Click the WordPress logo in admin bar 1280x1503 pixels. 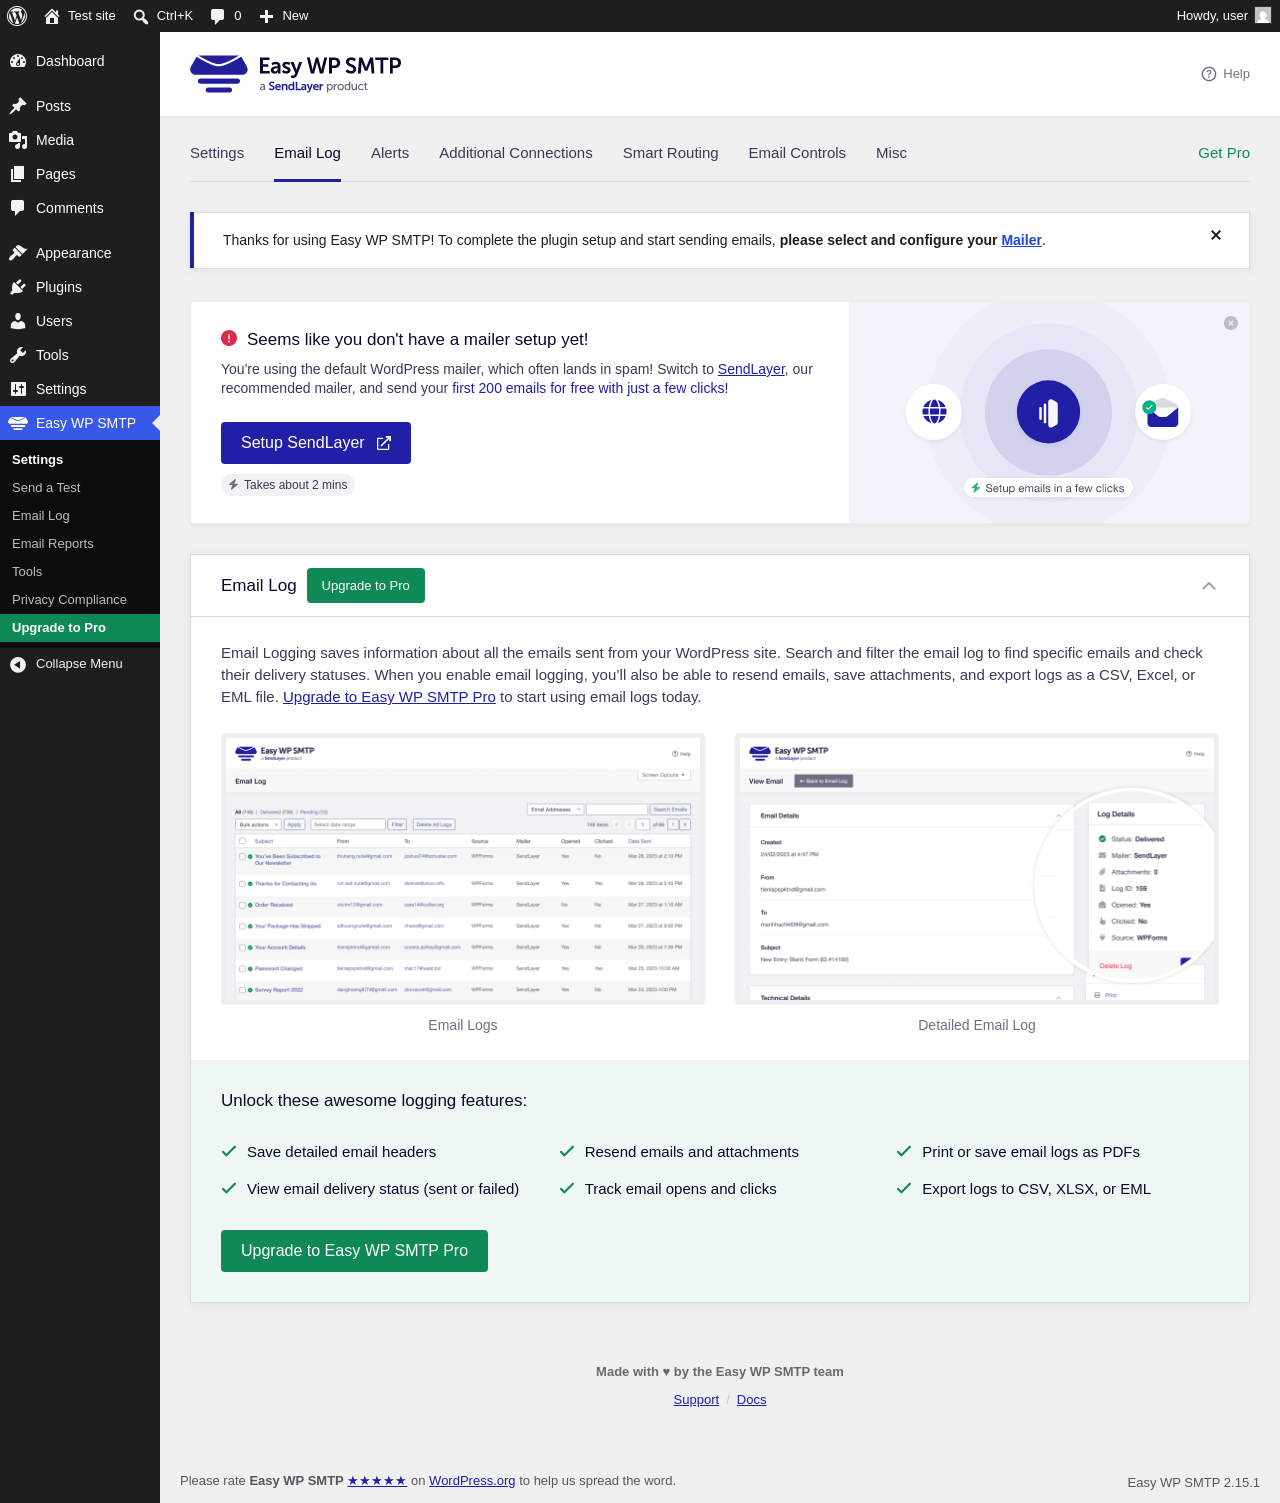click(17, 16)
